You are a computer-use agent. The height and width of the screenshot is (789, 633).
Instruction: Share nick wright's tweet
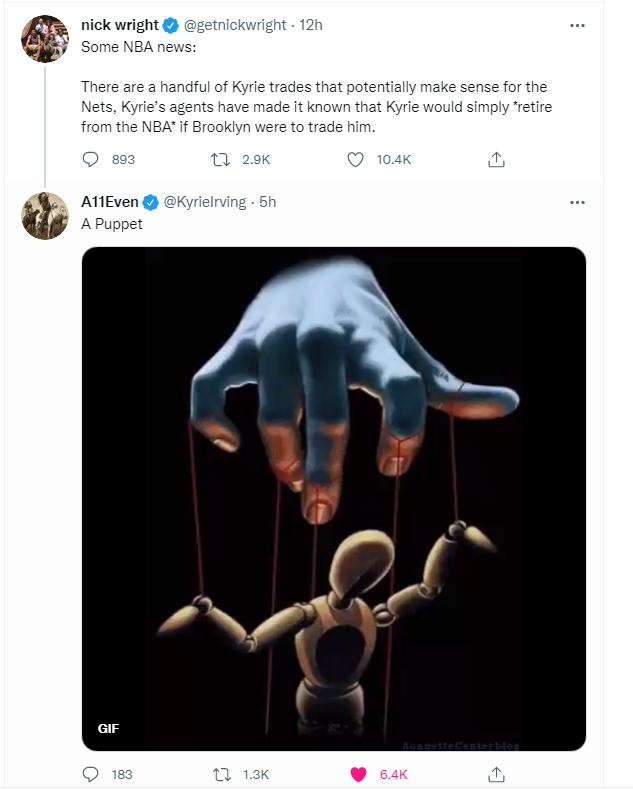[x=494, y=159]
